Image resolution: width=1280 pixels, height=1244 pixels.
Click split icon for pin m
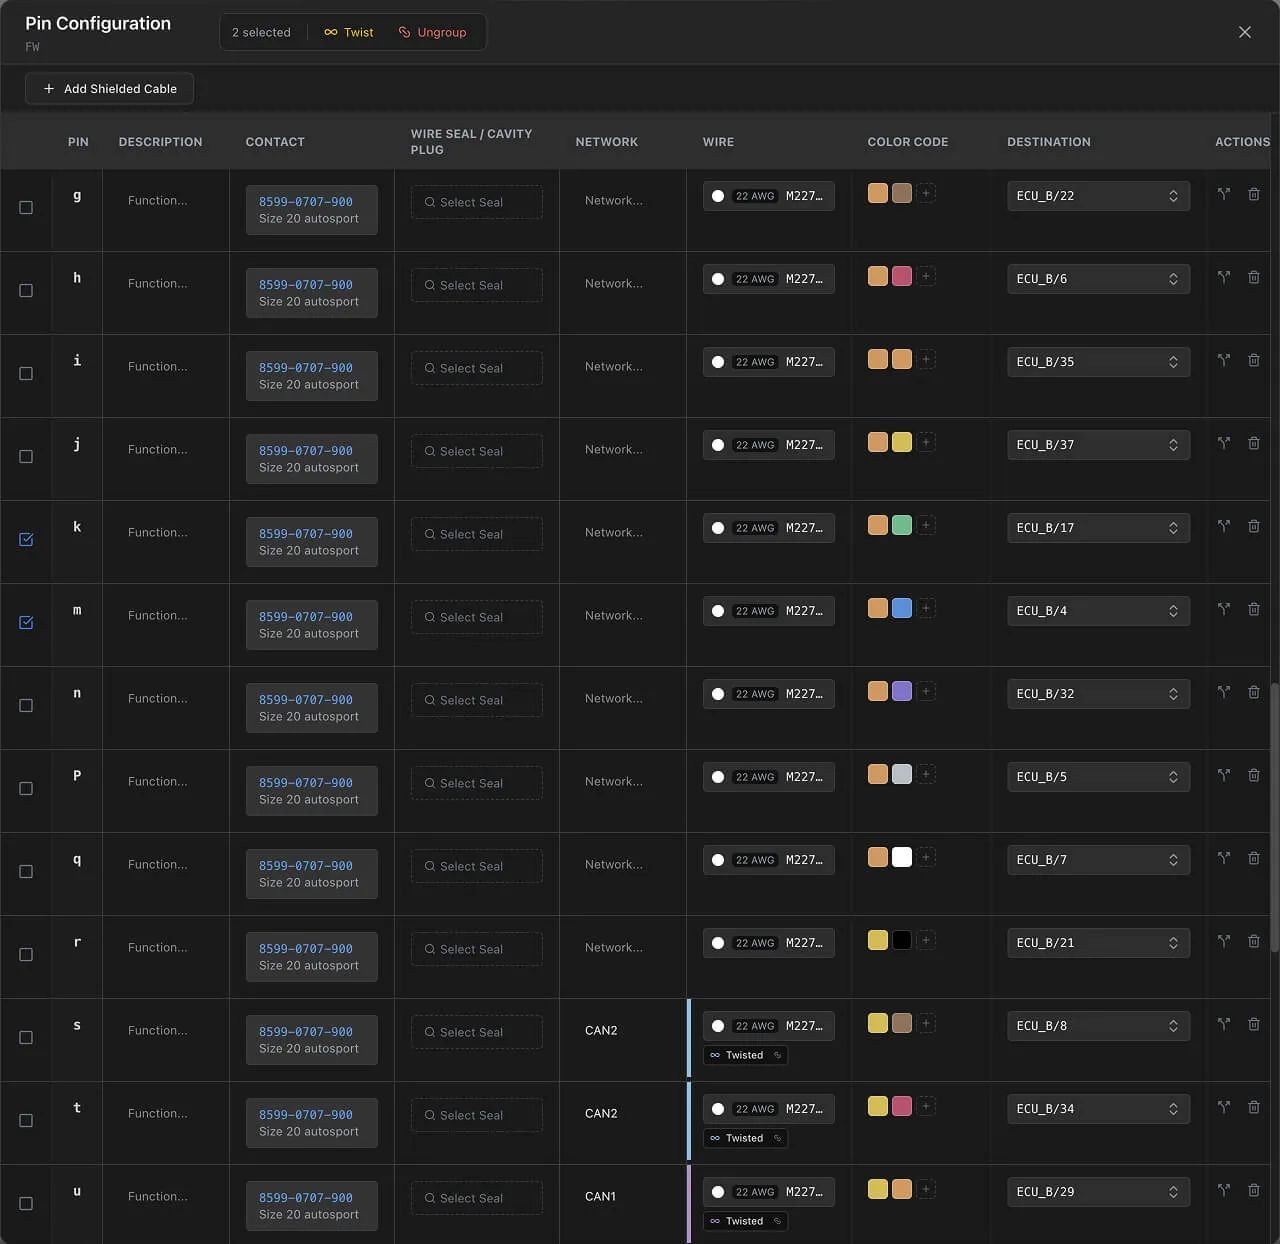(1224, 609)
